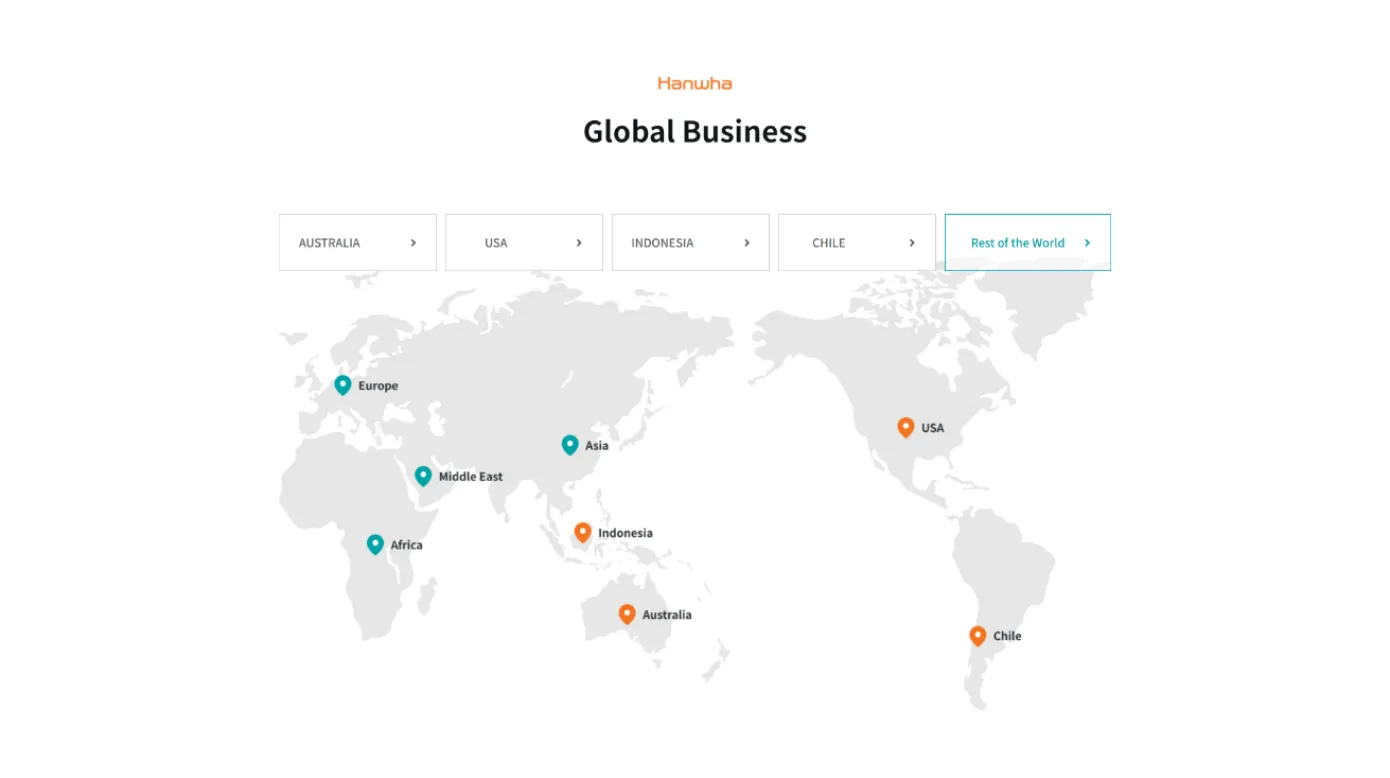This screenshot has width=1390, height=778.
Task: Click the Middle East text label
Action: [x=471, y=477]
